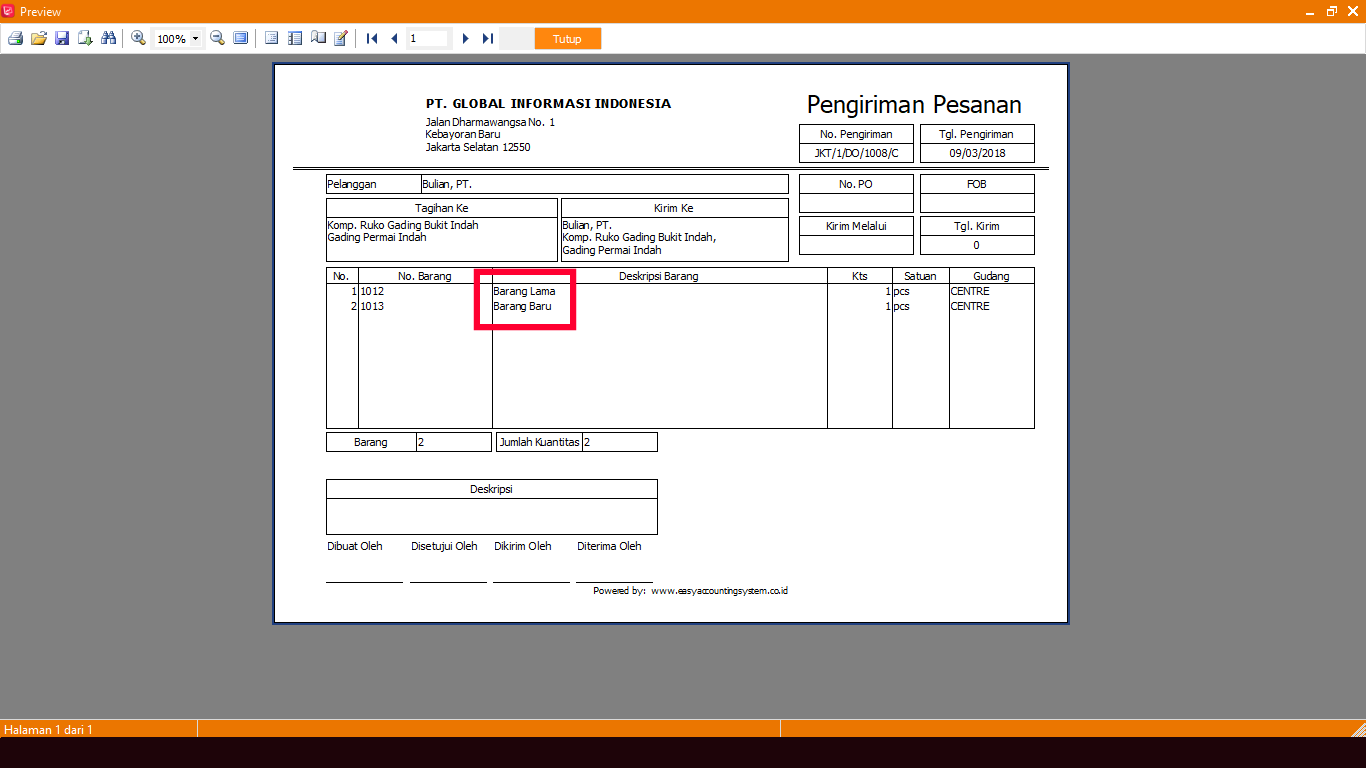Click the 'Jumlah Kuantitas' label
The image size is (1366, 768).
539,442
